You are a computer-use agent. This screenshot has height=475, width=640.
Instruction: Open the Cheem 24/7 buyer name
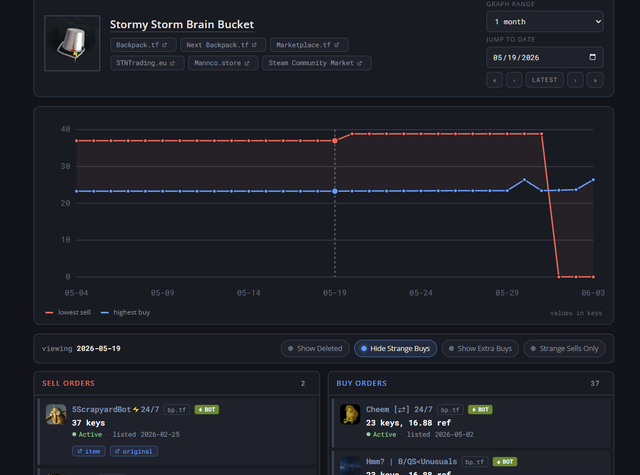[399, 409]
